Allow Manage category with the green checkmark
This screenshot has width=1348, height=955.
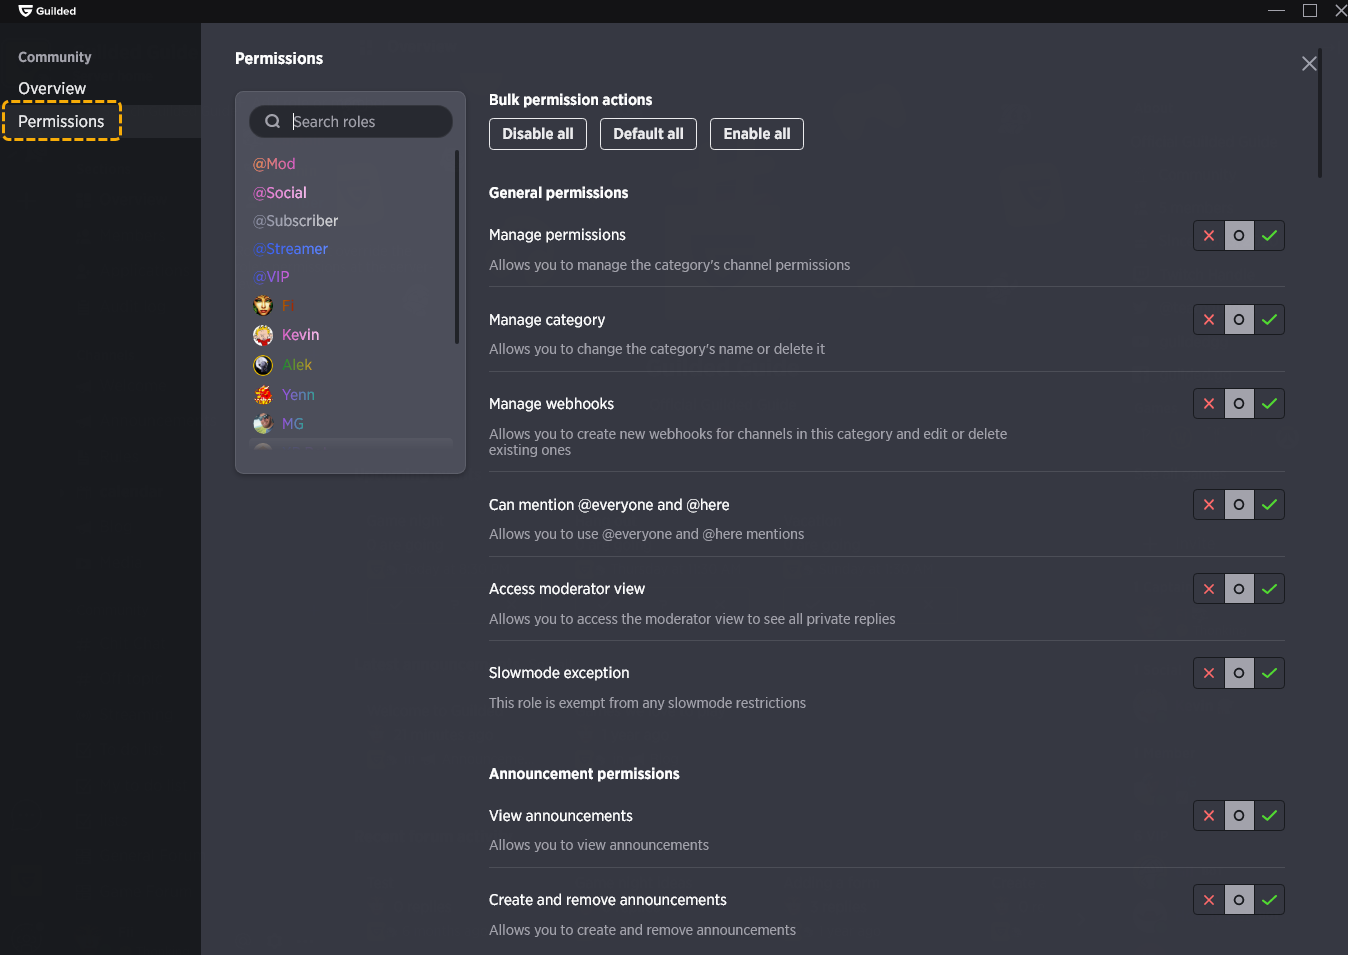[1269, 320]
